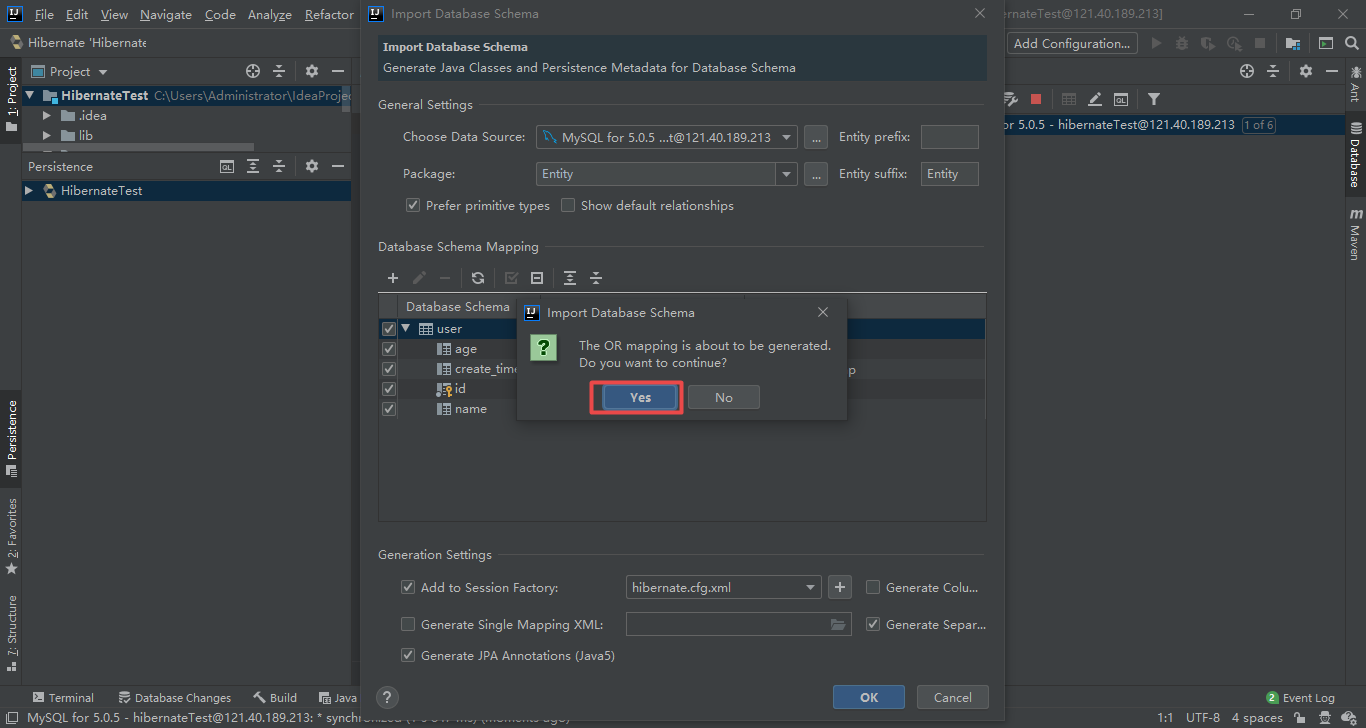Screen dimensions: 1366x728
Task: Enable Show default relationships
Action: tap(567, 205)
